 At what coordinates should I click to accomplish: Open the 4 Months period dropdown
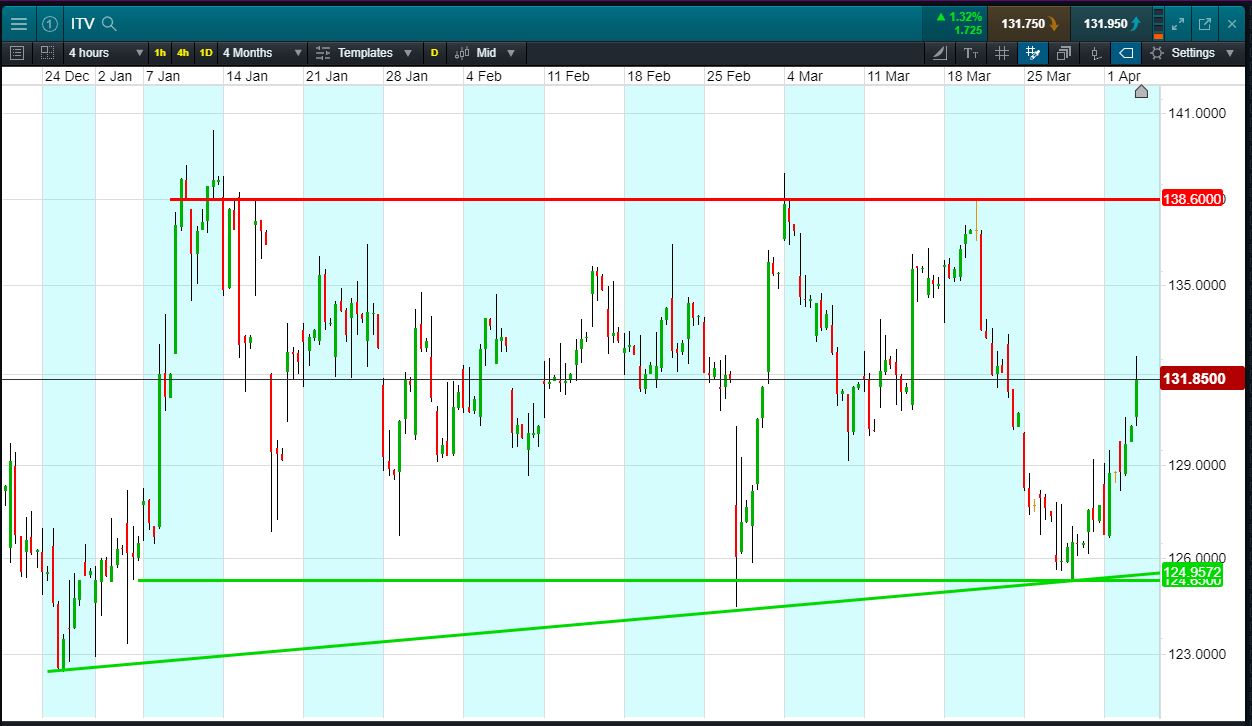(261, 52)
